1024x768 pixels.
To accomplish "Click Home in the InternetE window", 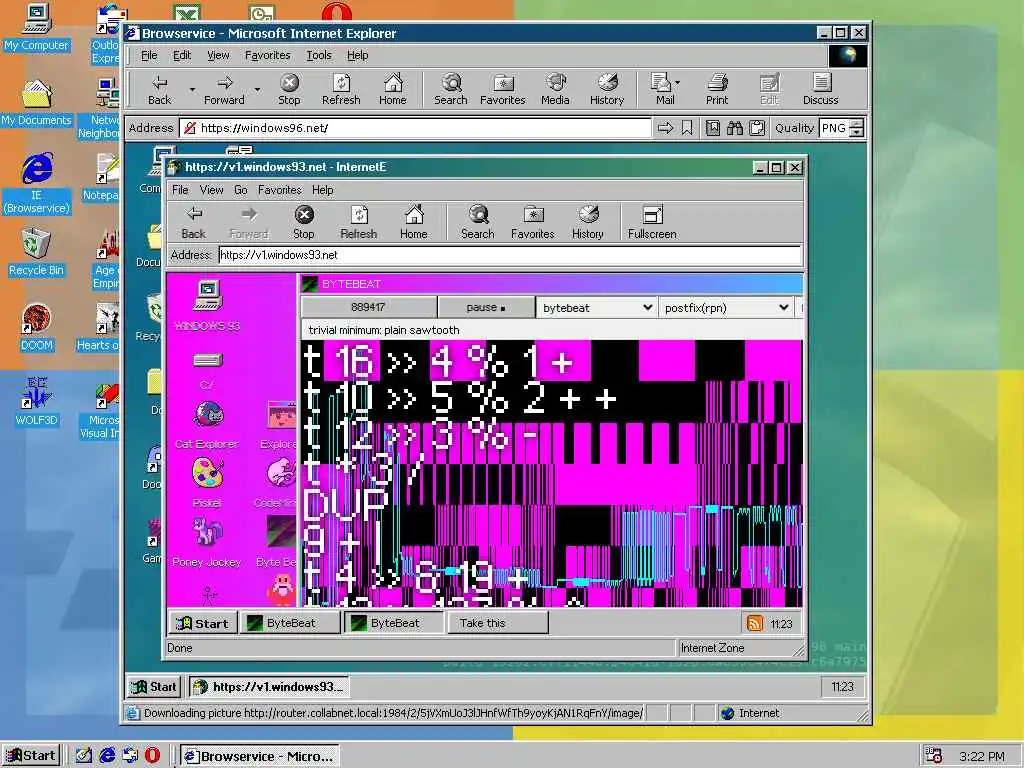I will coord(413,223).
